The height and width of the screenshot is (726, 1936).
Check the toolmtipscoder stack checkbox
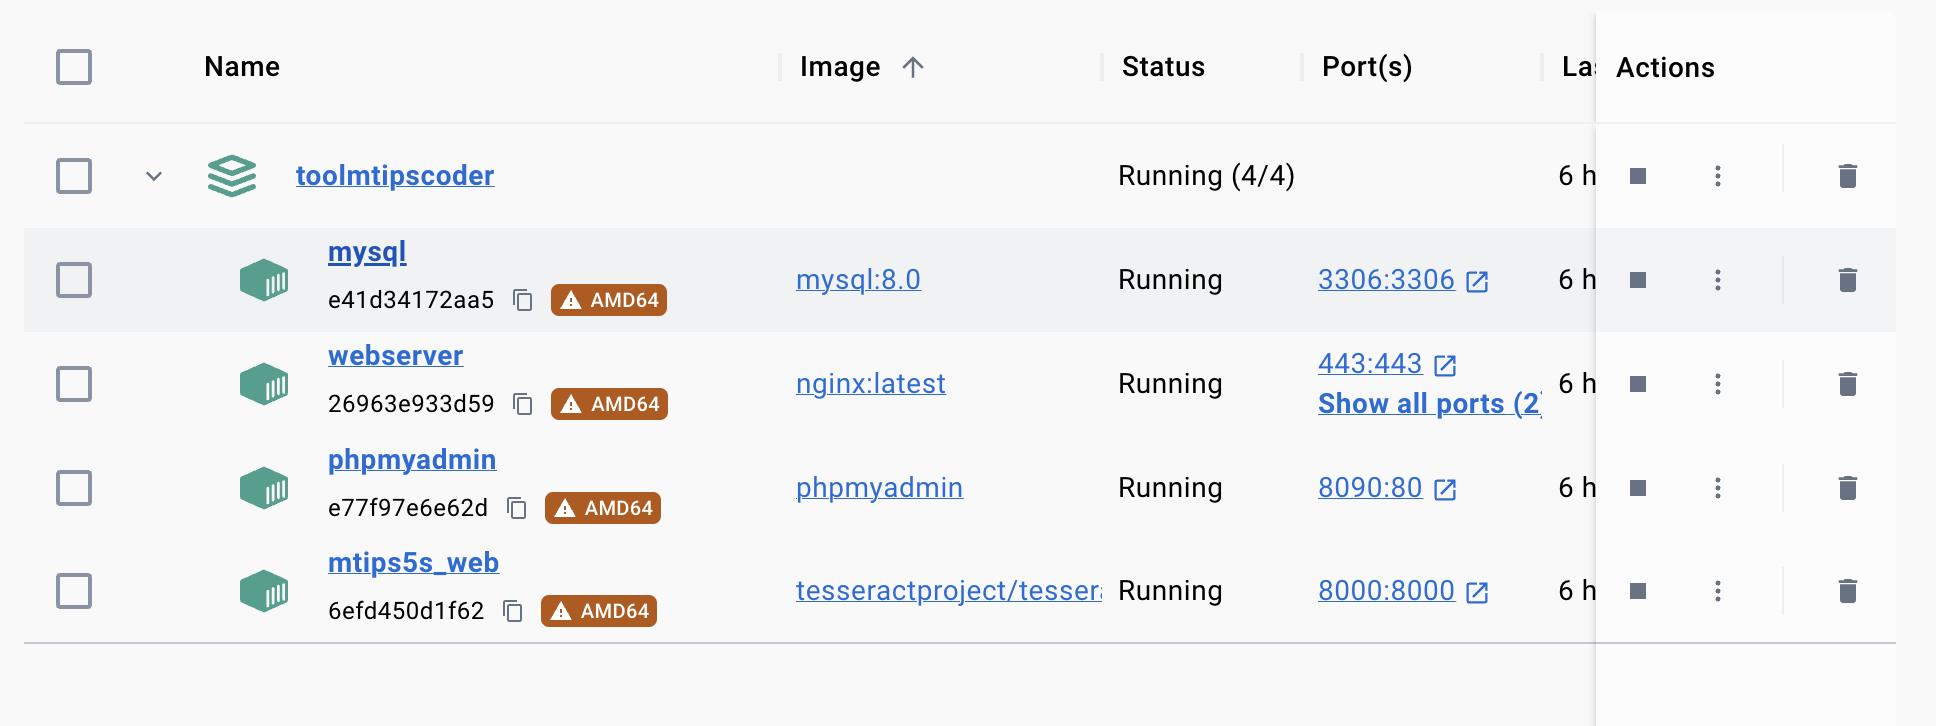[x=74, y=176]
